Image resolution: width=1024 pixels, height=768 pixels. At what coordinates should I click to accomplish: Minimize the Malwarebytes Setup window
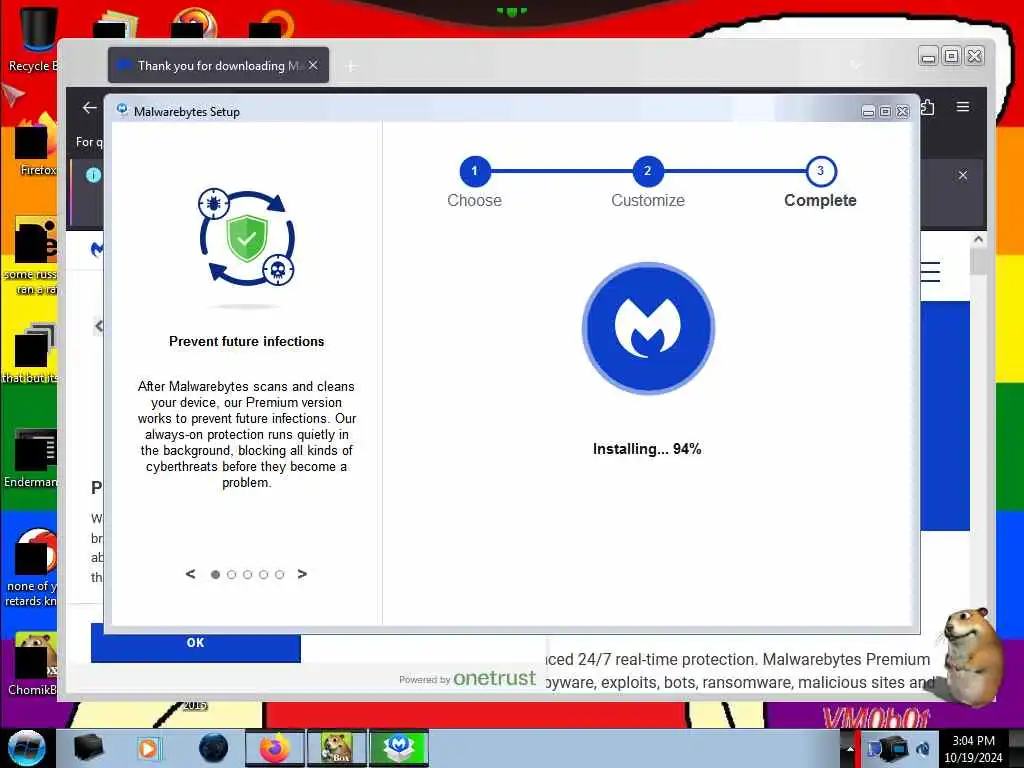[x=868, y=112]
